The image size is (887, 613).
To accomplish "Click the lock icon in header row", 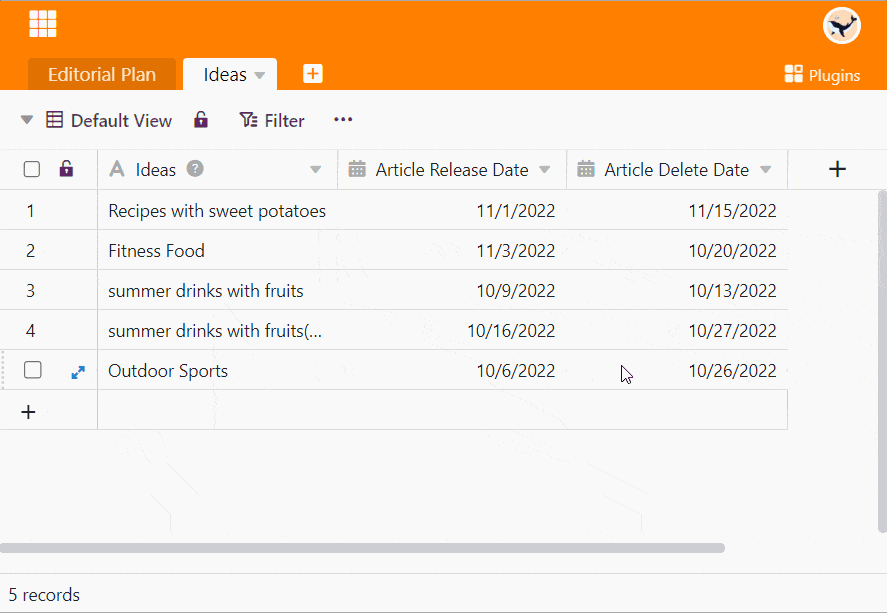I will (x=66, y=169).
